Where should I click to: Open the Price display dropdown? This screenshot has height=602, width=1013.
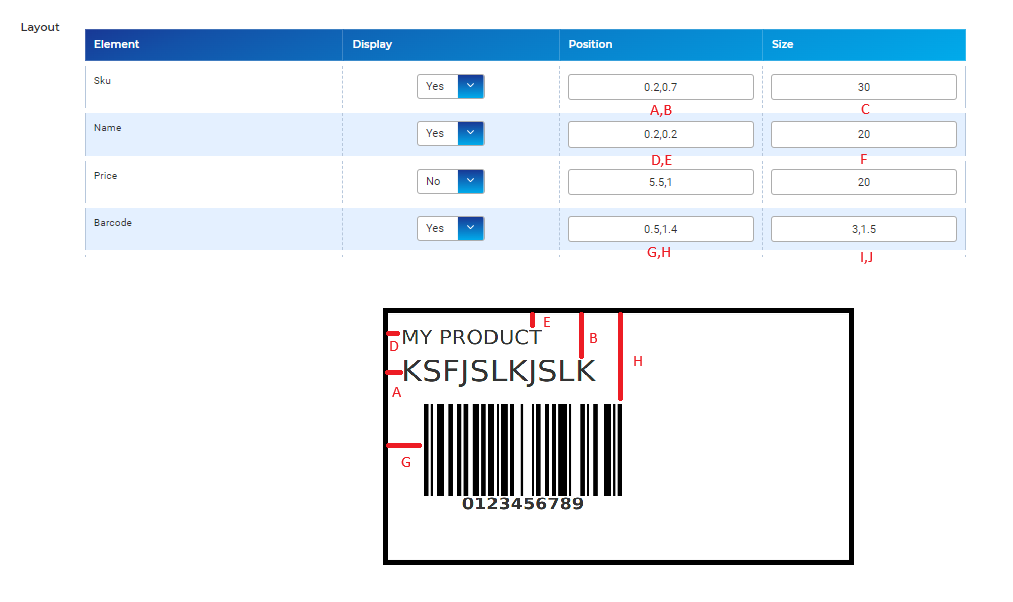451,181
